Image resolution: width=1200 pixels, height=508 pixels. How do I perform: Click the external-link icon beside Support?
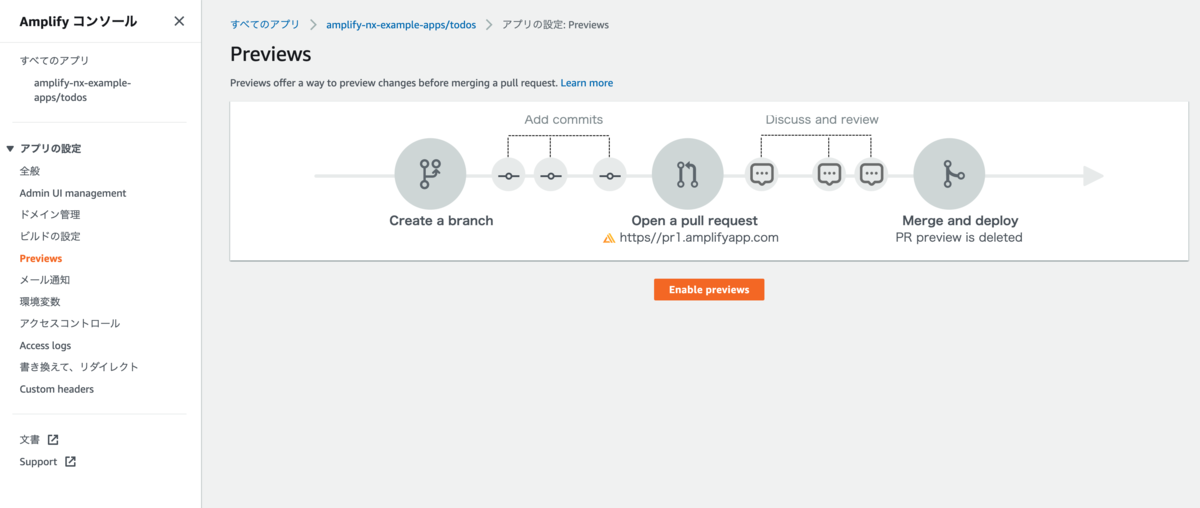[70, 462]
